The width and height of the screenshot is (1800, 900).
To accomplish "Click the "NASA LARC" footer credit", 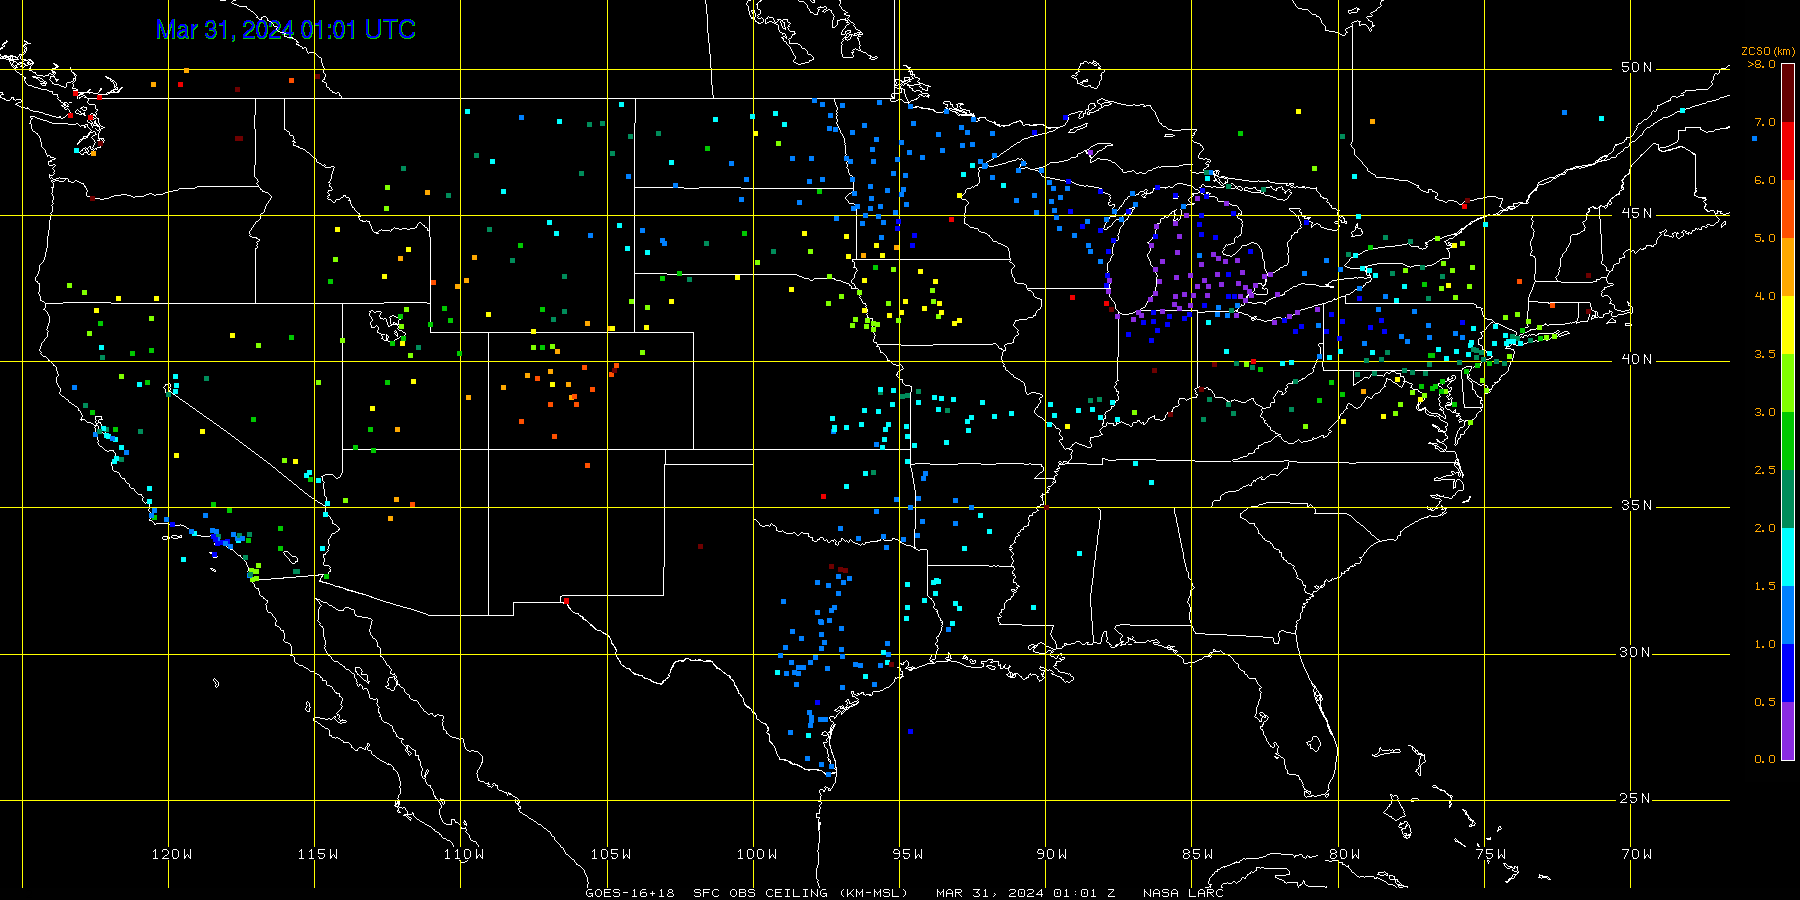I will 1183,893.
